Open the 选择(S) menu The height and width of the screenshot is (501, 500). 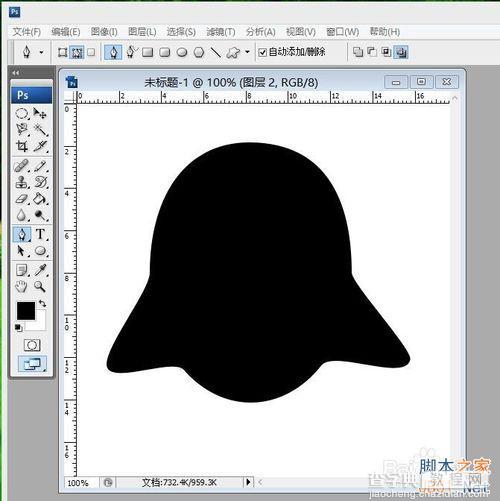pos(181,32)
